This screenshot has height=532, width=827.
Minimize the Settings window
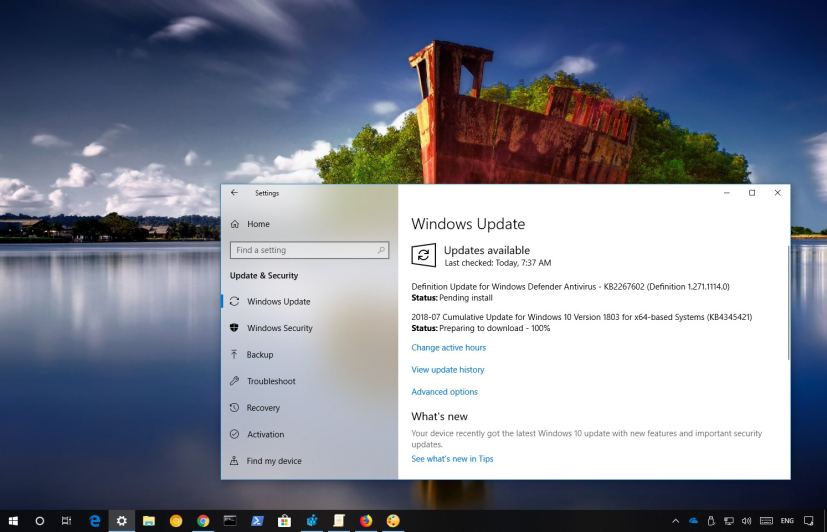pyautogui.click(x=726, y=193)
